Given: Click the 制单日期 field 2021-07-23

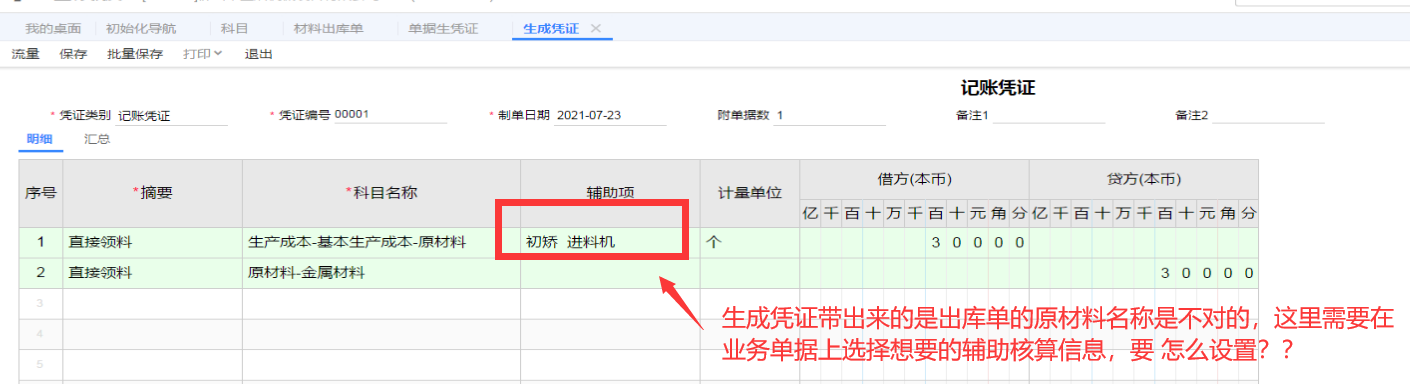Looking at the screenshot, I should pos(610,115).
